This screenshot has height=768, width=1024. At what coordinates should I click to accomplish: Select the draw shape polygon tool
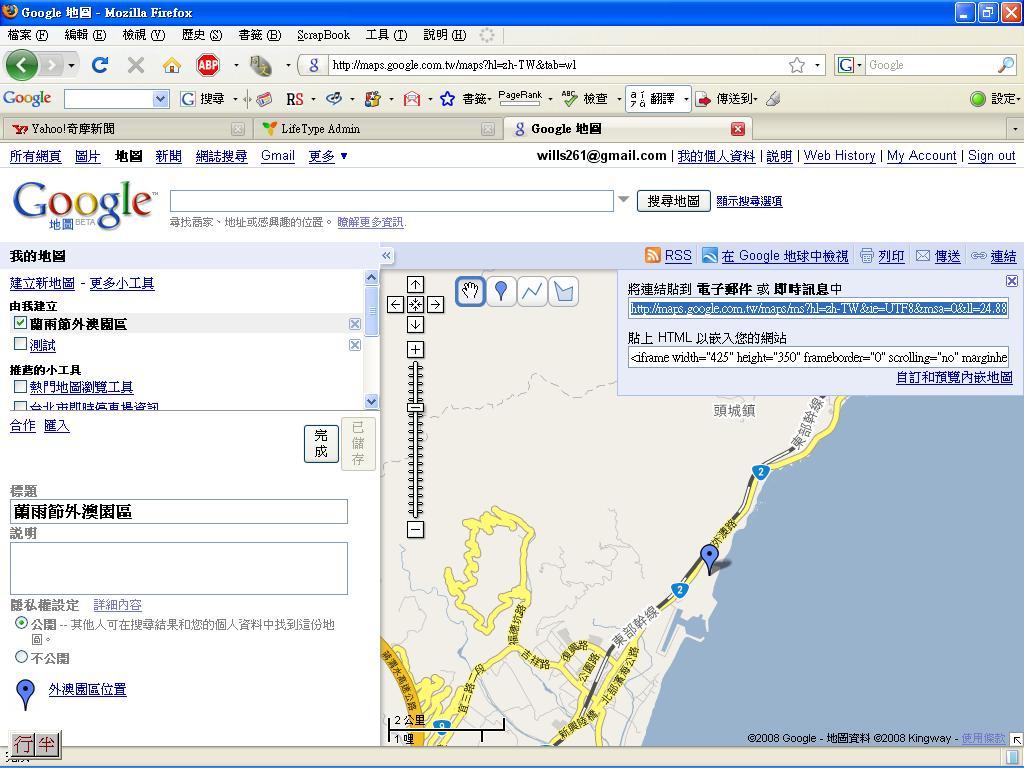point(564,291)
